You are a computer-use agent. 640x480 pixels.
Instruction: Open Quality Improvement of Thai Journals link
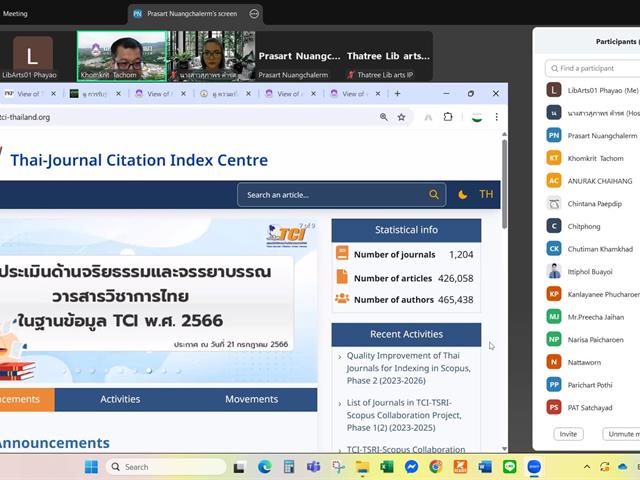[408, 368]
